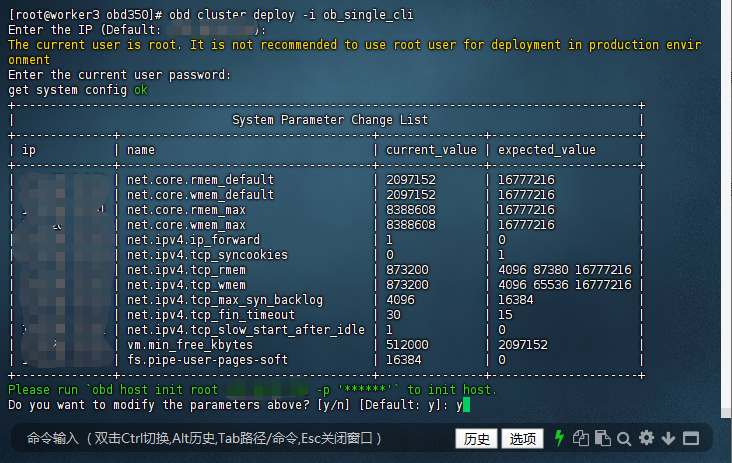
Task: Click the green lightning bolt icon
Action: click(559, 438)
